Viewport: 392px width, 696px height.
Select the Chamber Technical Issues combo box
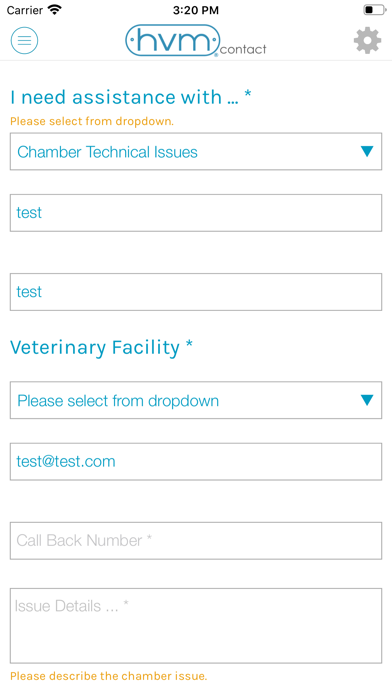coord(196,151)
